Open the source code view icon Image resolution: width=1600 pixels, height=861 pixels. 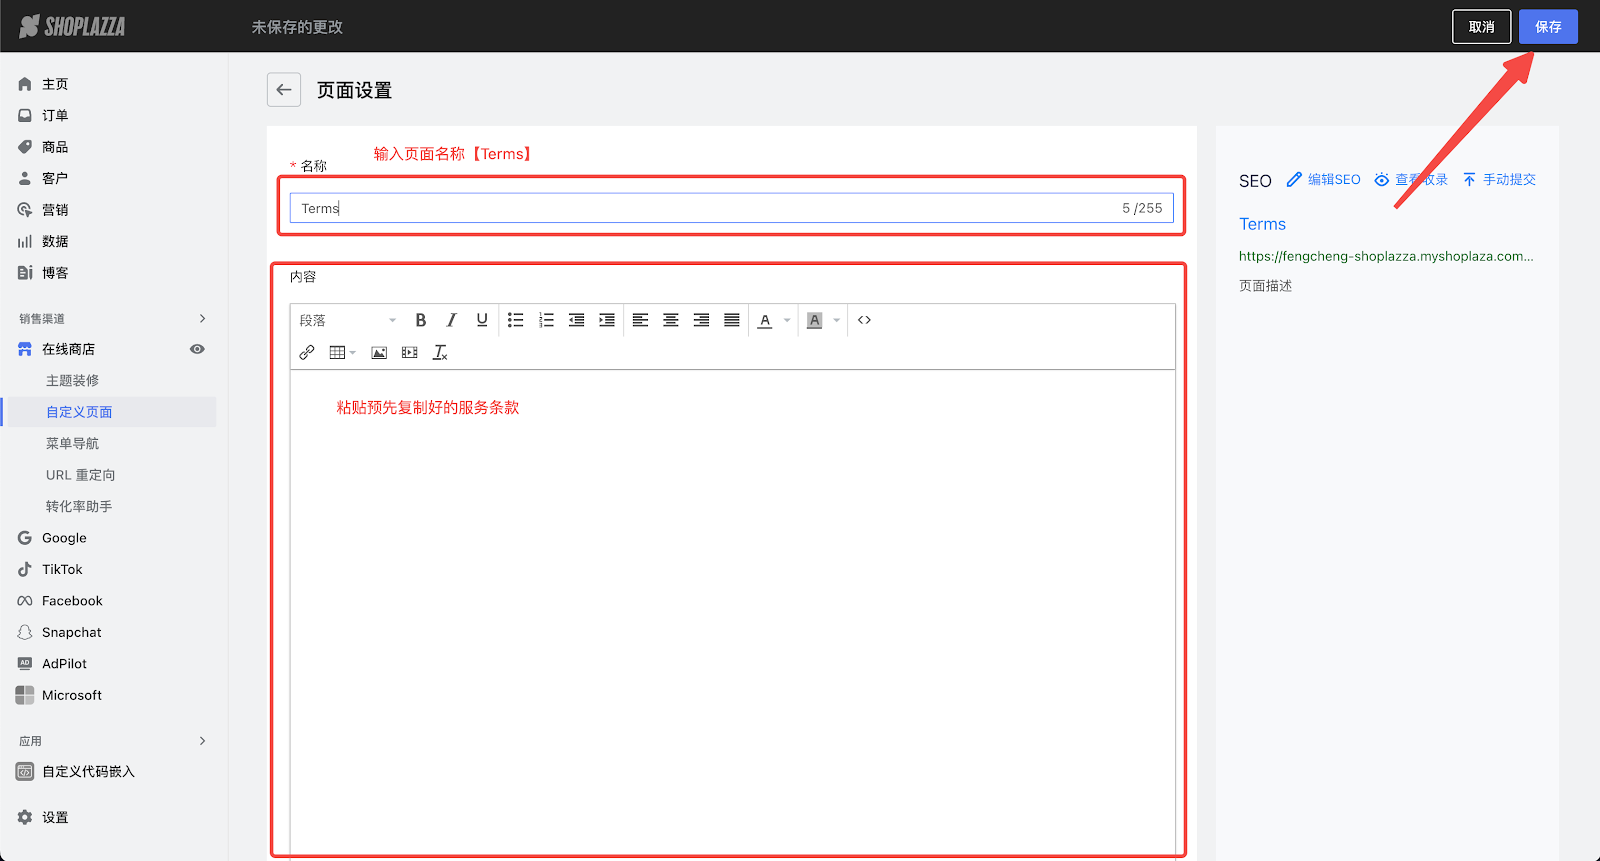pos(864,320)
